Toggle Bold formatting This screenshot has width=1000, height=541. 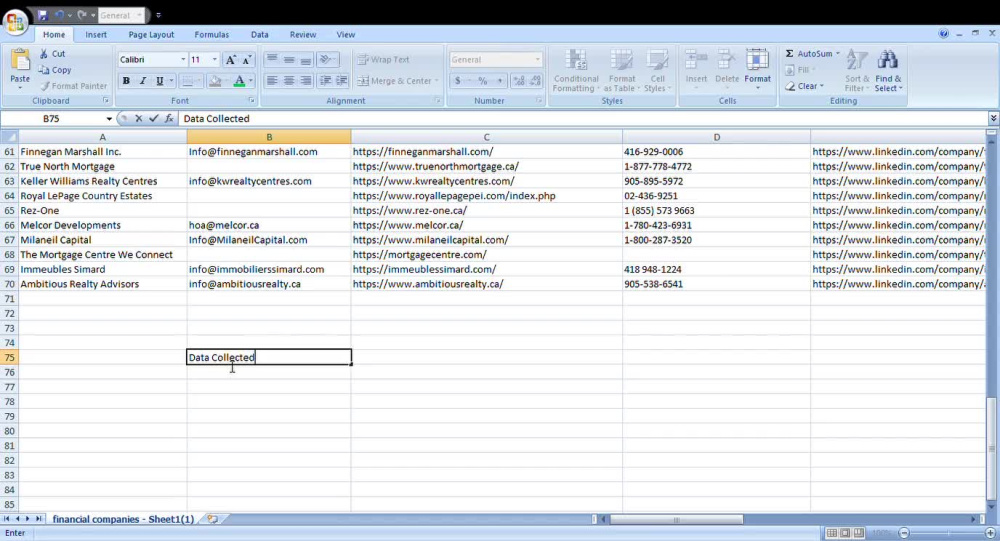point(126,81)
